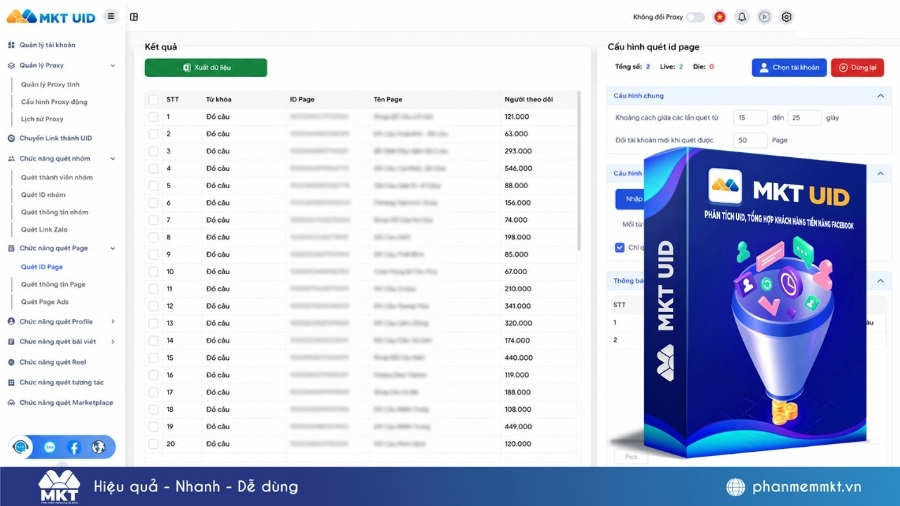Click the Chức năng quét bài viết icon

(11, 342)
